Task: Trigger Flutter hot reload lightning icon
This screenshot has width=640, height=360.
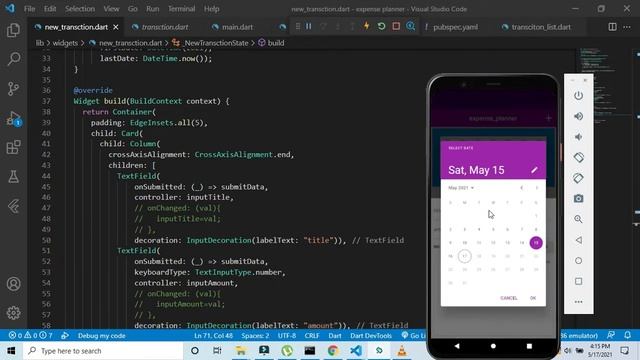Action: [x=367, y=27]
